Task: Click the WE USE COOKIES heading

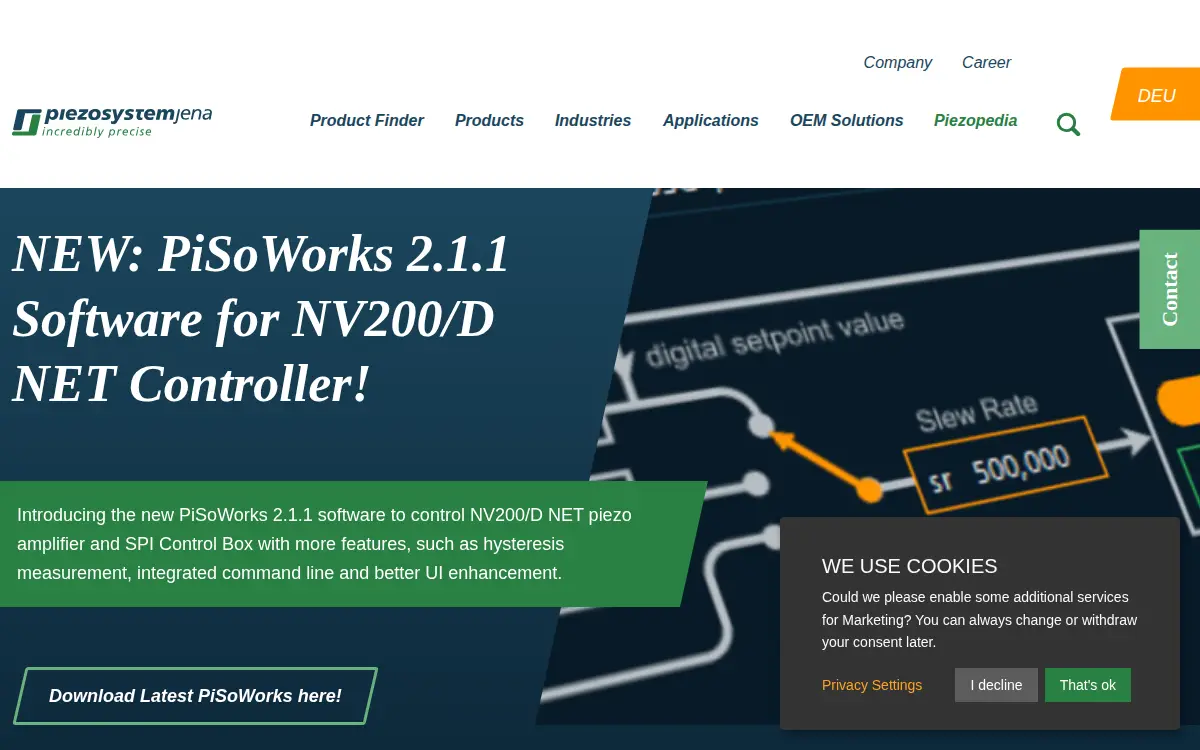Action: tap(909, 566)
